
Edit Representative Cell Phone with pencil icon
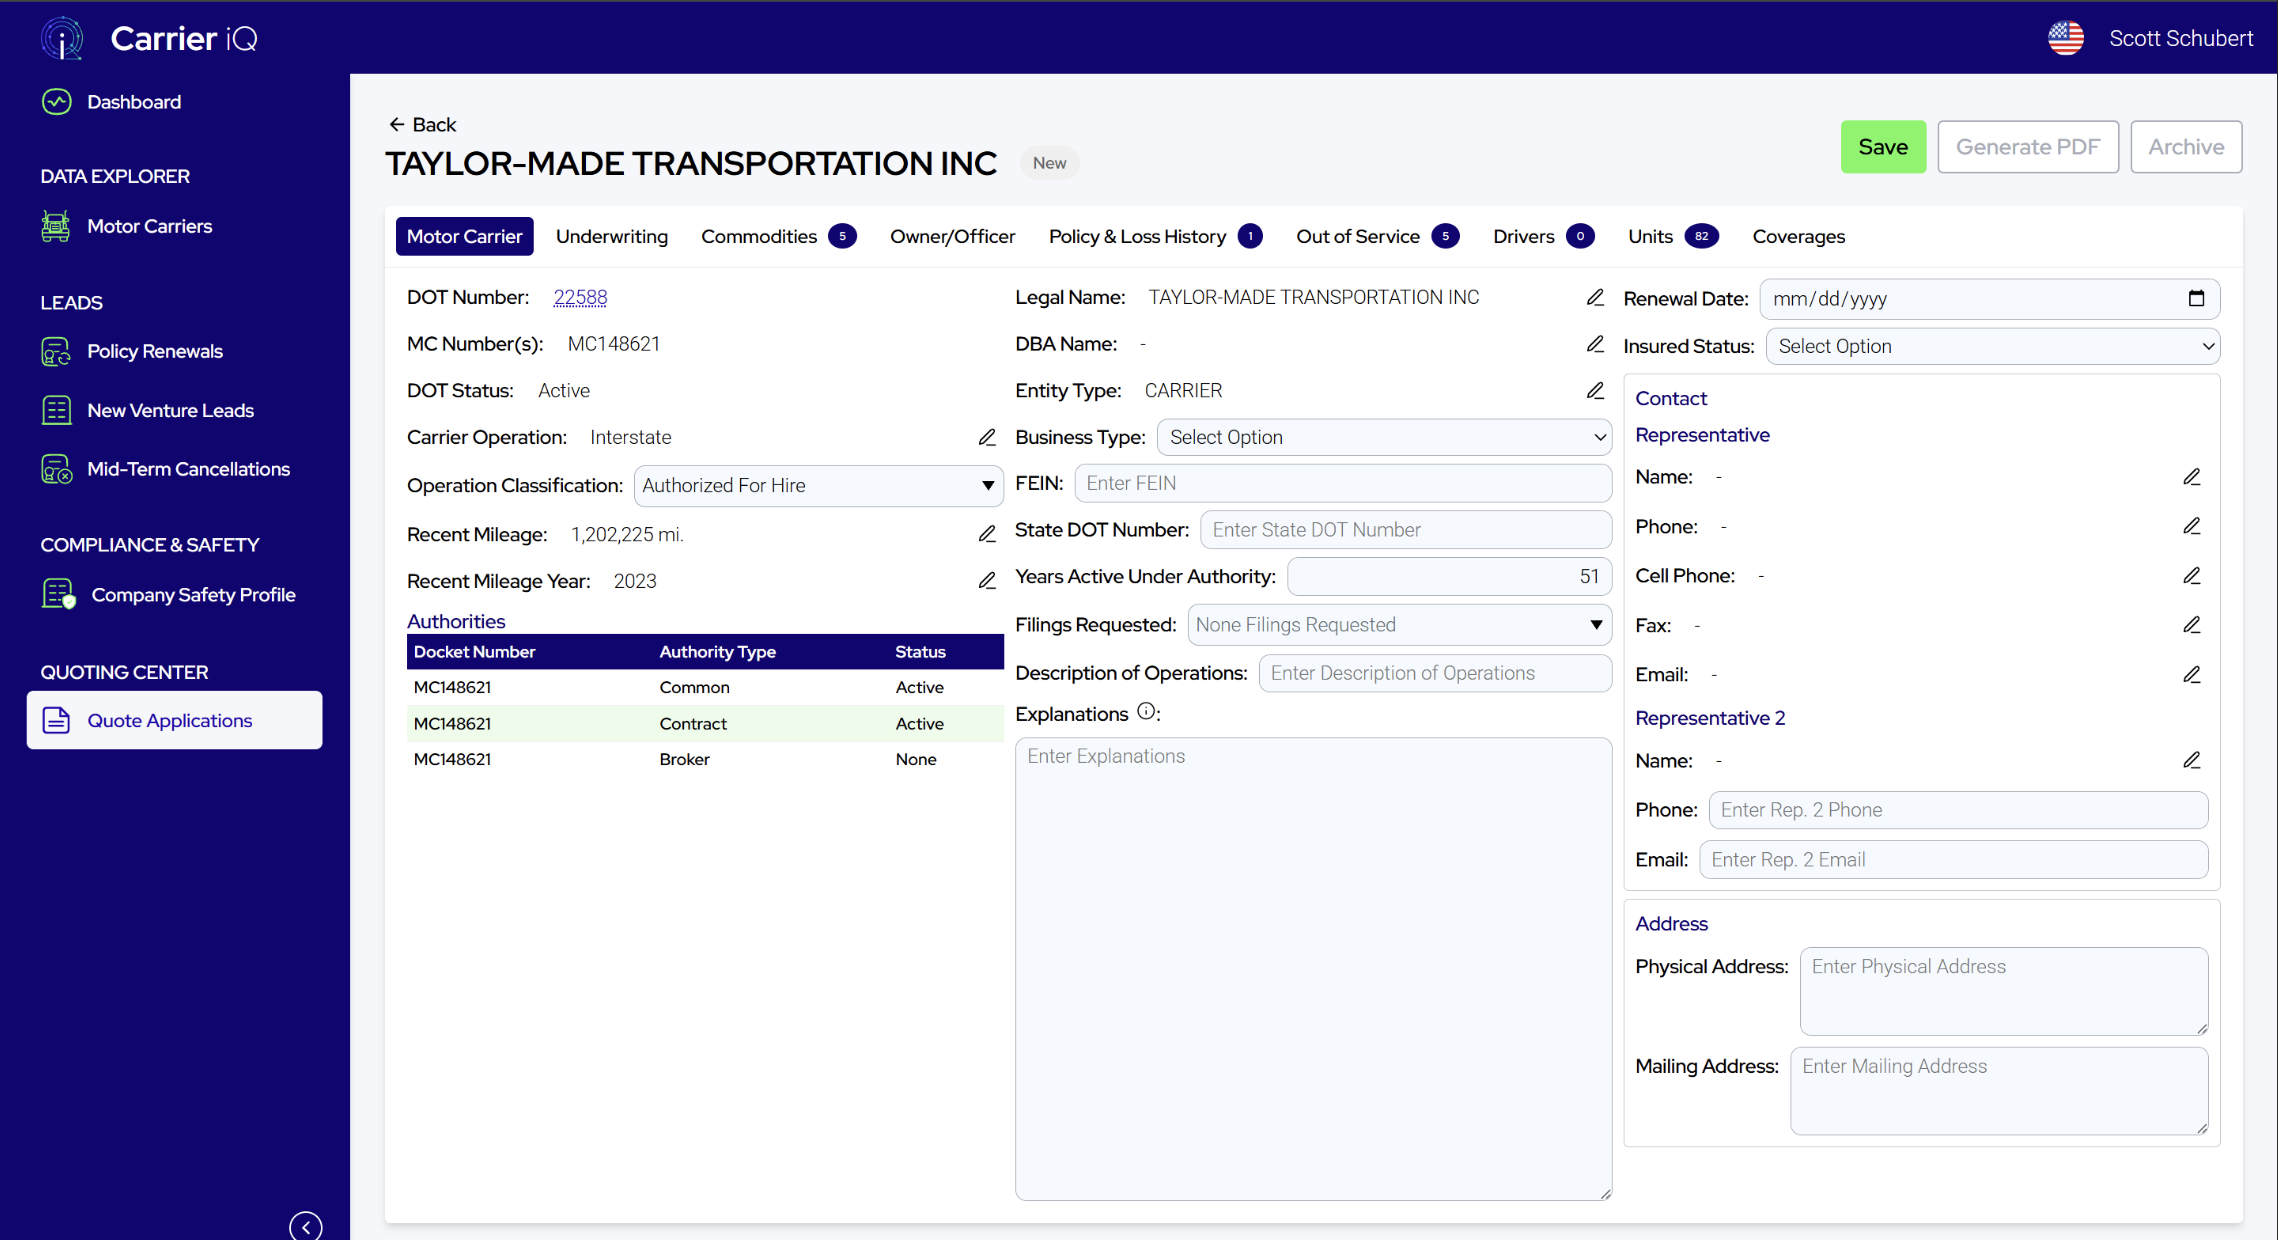pos(2191,576)
